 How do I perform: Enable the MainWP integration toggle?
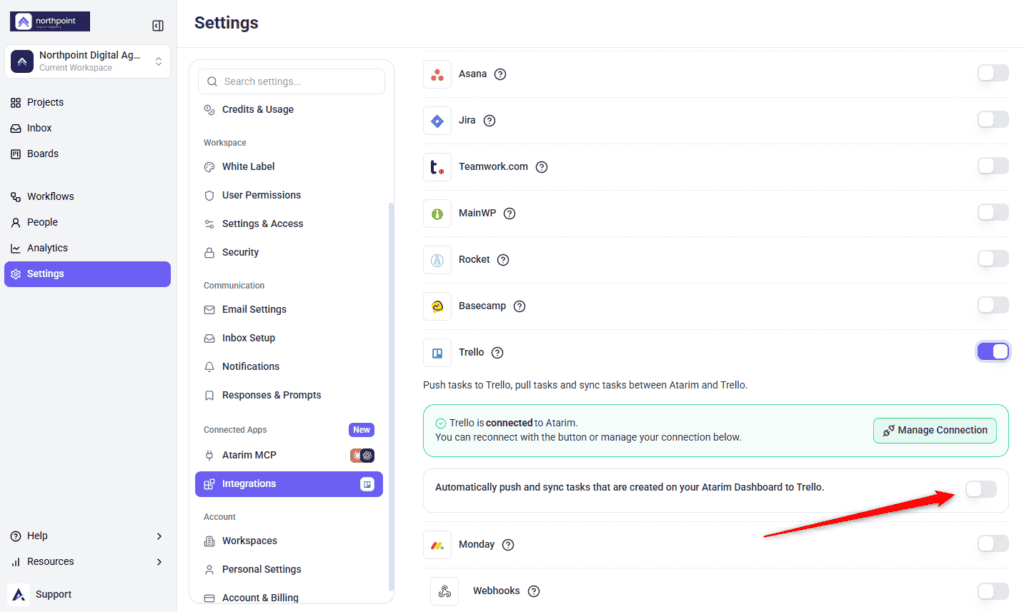point(993,212)
